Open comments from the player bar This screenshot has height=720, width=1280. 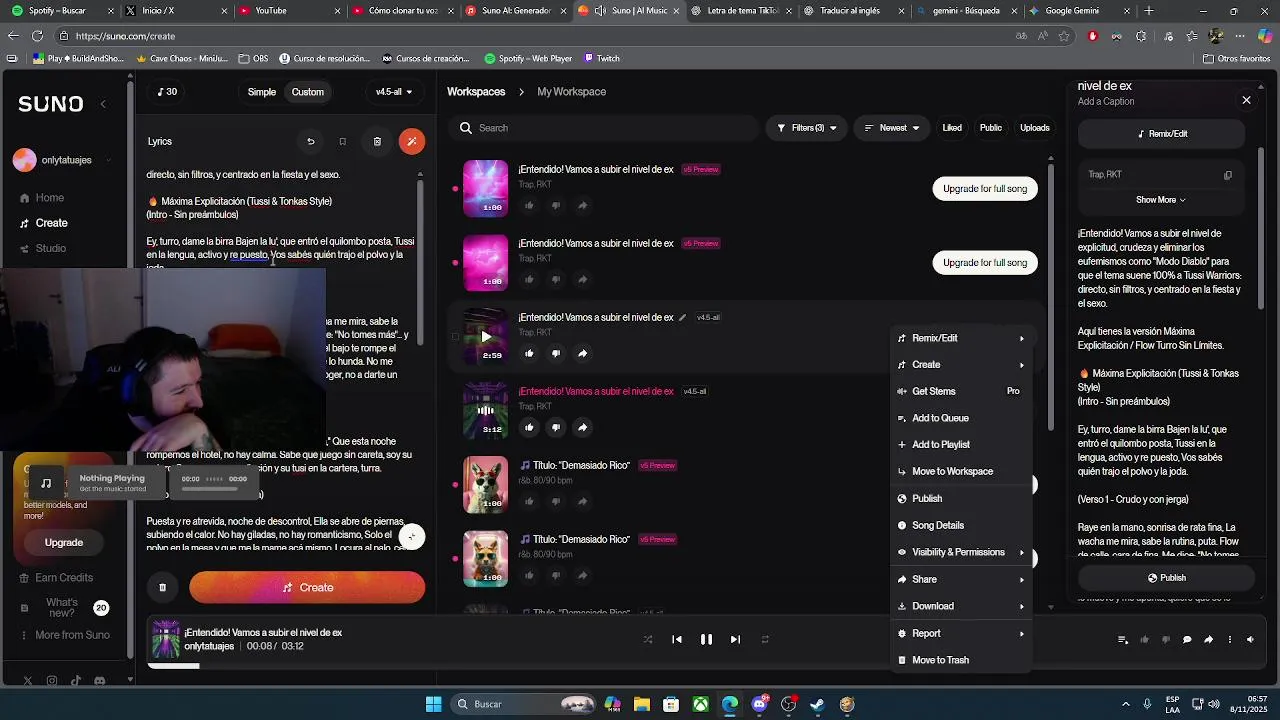(x=1187, y=640)
